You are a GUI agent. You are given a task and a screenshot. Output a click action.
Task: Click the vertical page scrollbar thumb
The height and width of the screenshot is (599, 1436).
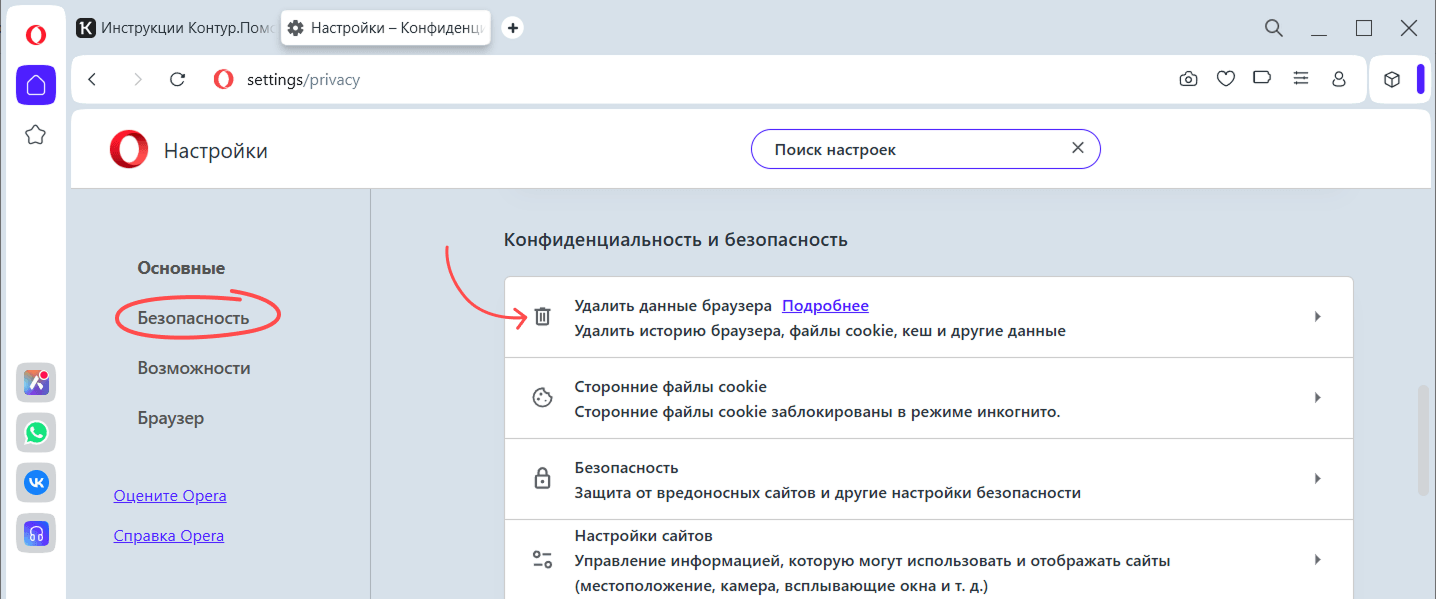pos(1423,440)
